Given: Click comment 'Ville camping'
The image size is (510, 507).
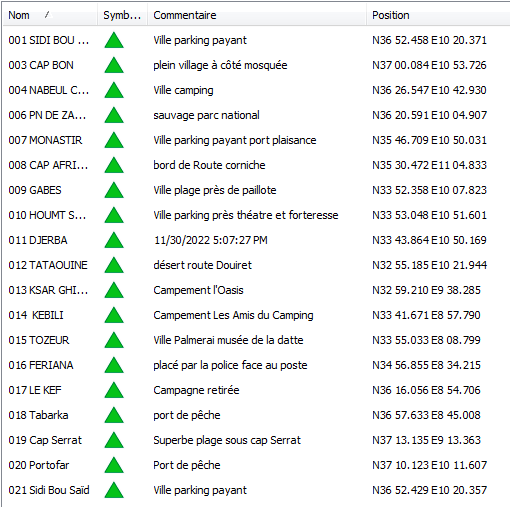Looking at the screenshot, I should [x=183, y=90].
